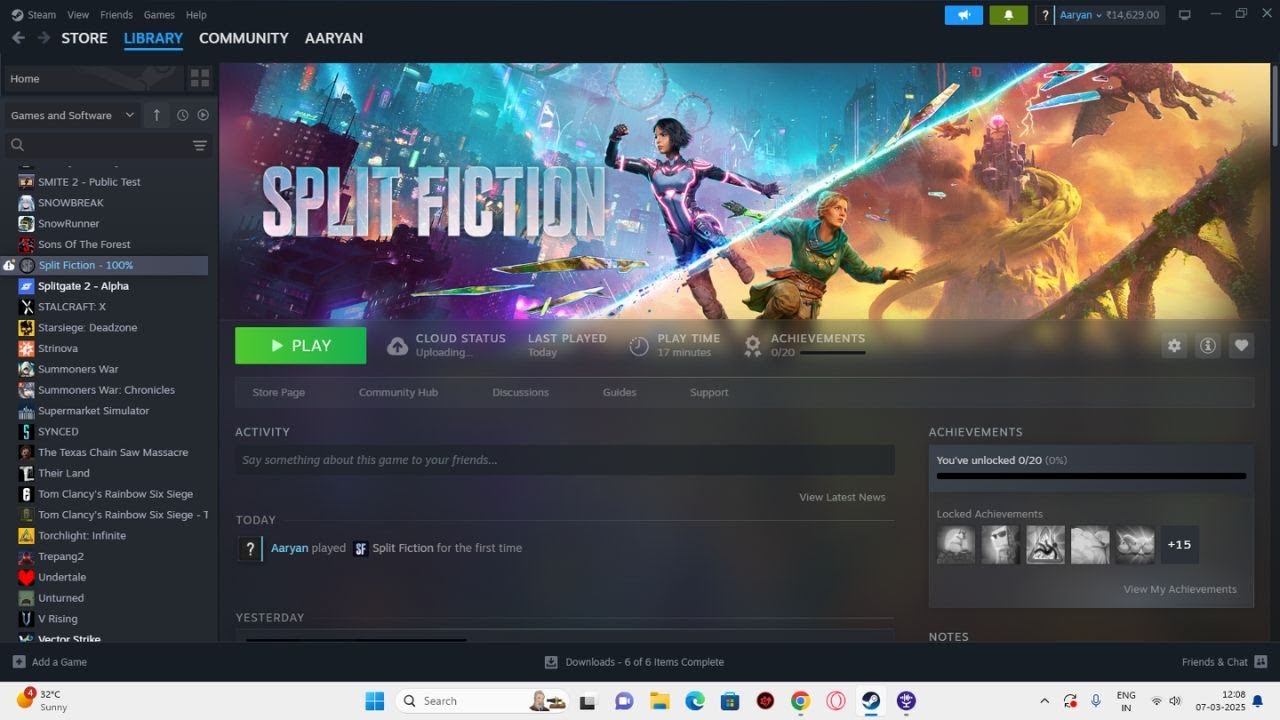Open the Support link
The image size is (1280, 720).
pyautogui.click(x=709, y=393)
